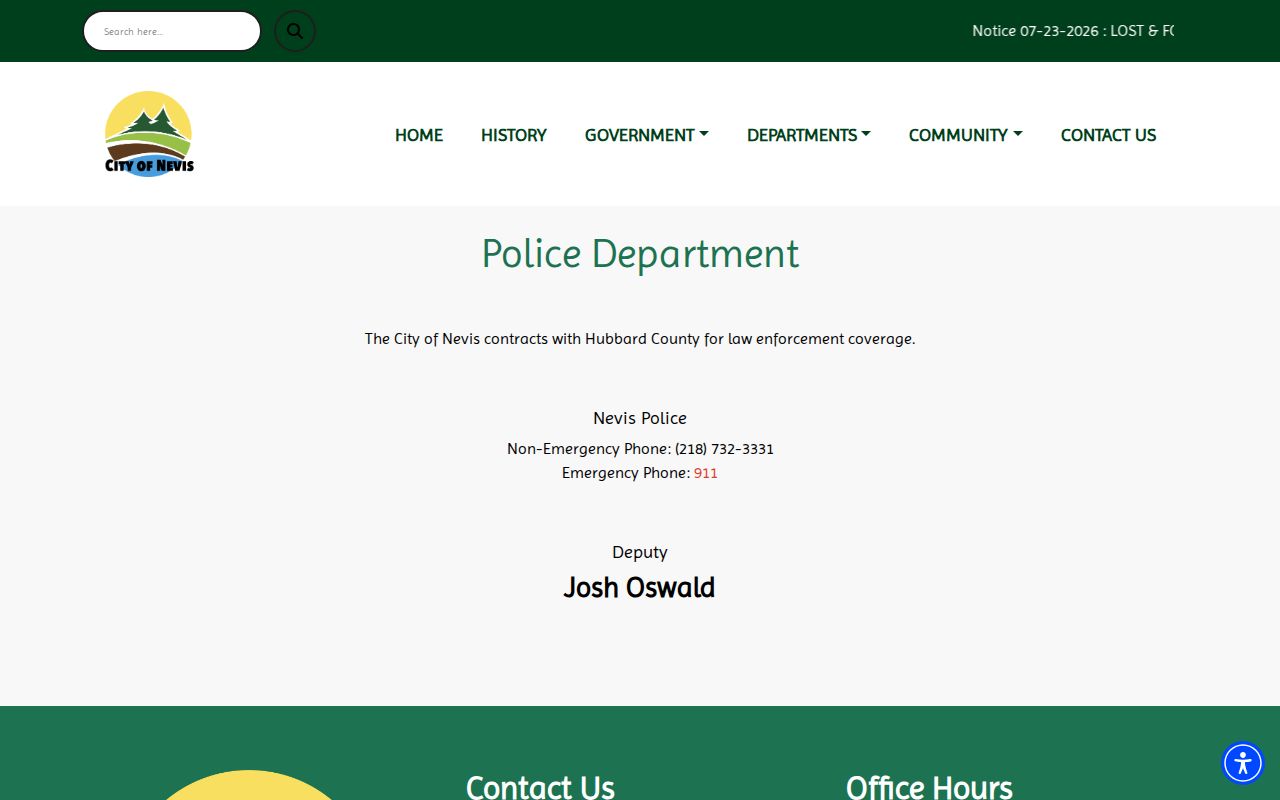Screen dimensions: 1280x800
Task: Click the City of Nevis logo
Action: click(149, 134)
